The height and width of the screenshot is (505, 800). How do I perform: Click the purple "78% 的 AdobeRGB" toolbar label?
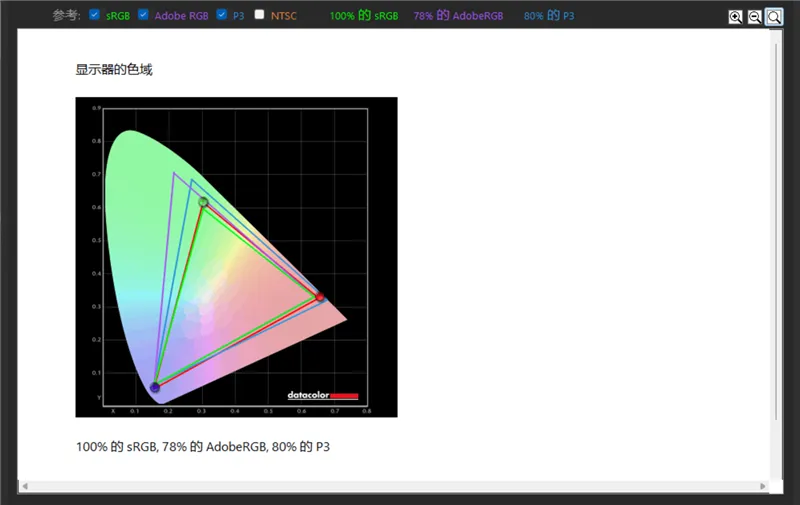point(459,16)
